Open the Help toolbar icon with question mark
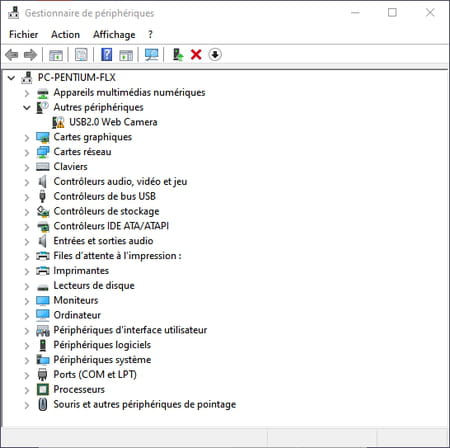 [106, 55]
